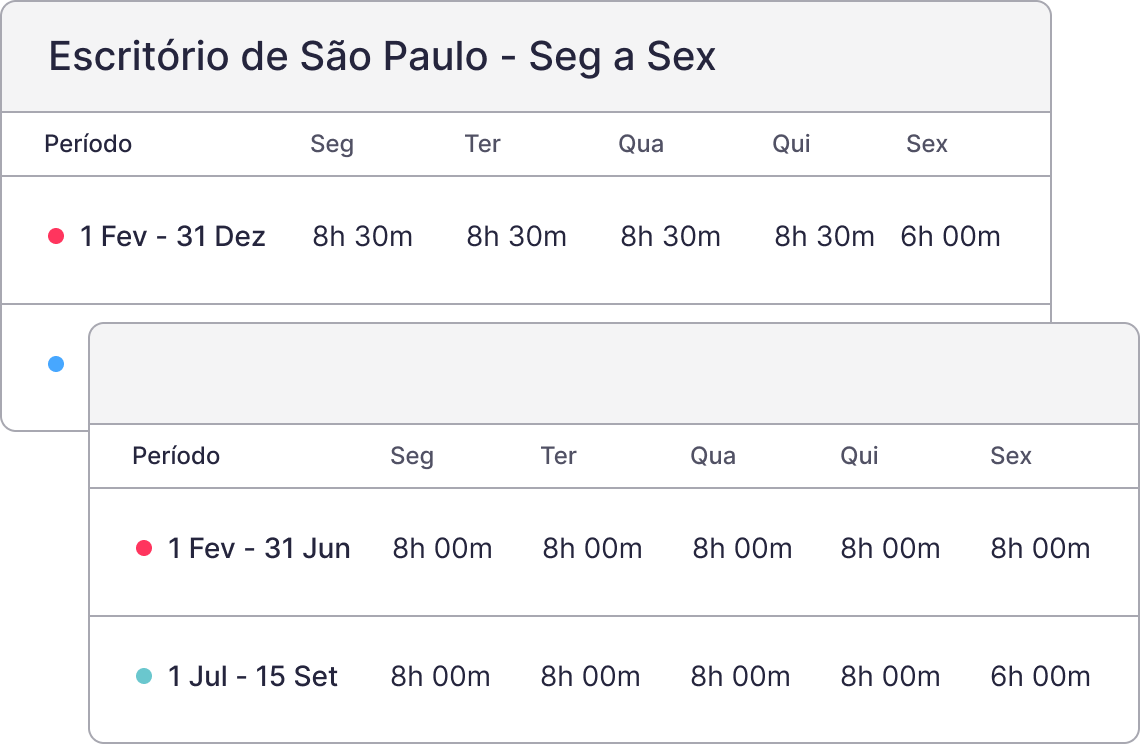Select the Escritório de São Paulo title
This screenshot has height=744, width=1140.
point(382,57)
